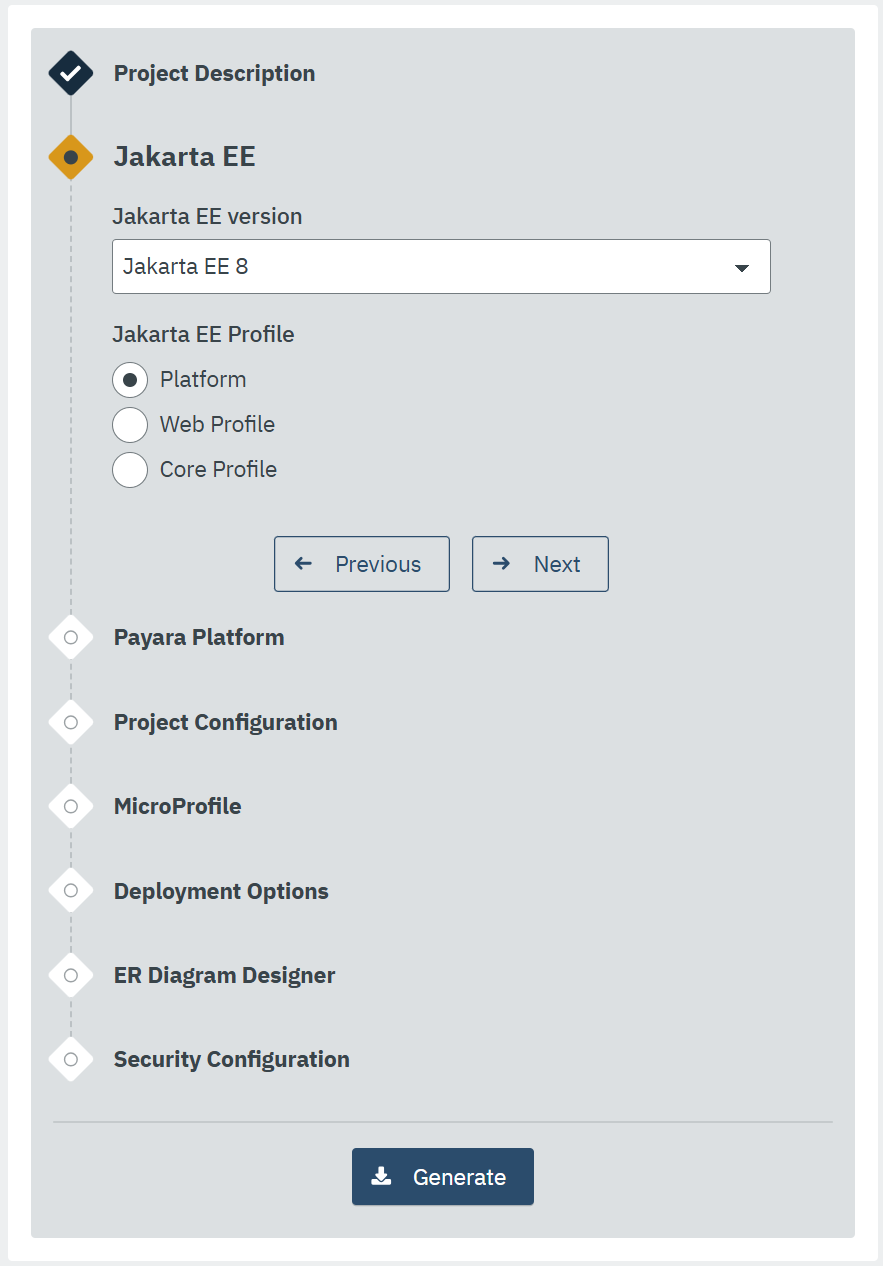Click the dropdown arrow on Jakarta EE 8
This screenshot has width=883, height=1266.
pos(742,266)
